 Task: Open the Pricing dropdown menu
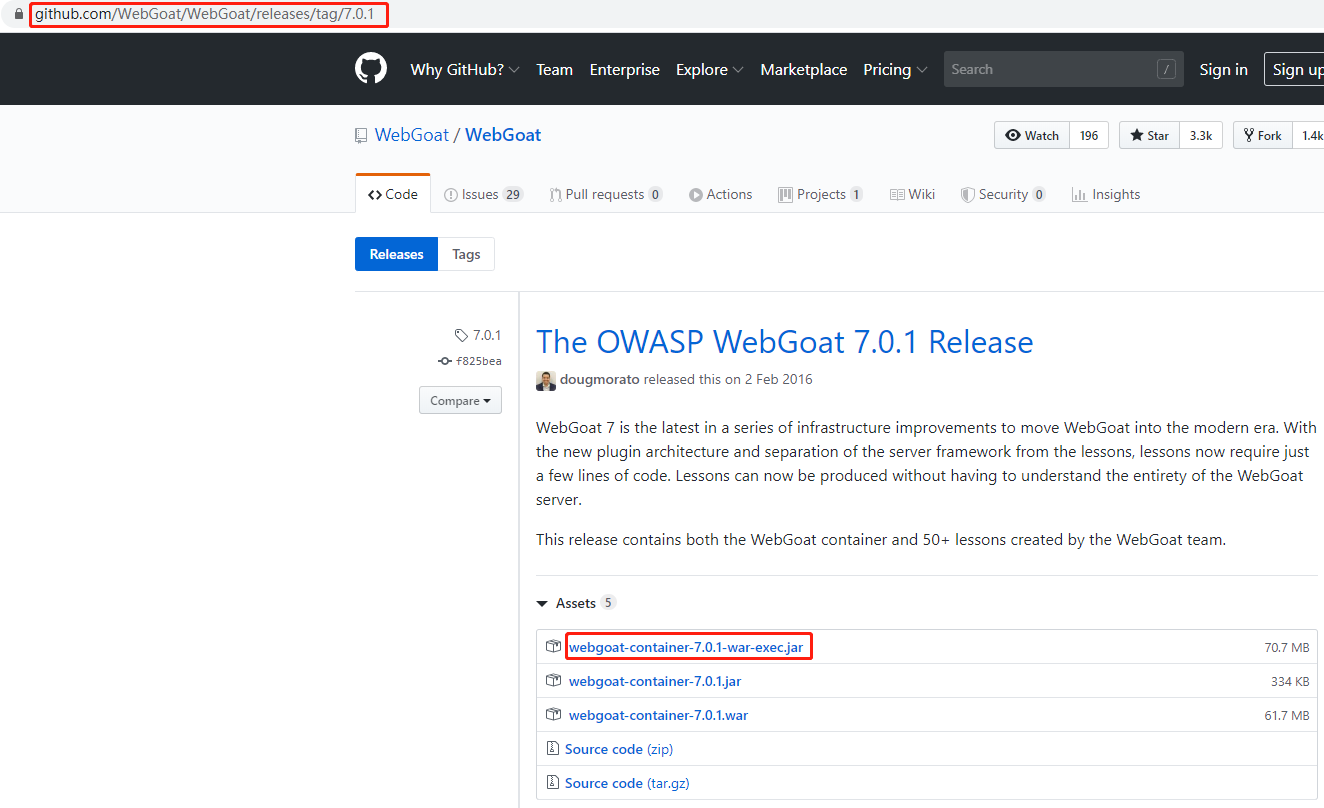click(x=895, y=69)
